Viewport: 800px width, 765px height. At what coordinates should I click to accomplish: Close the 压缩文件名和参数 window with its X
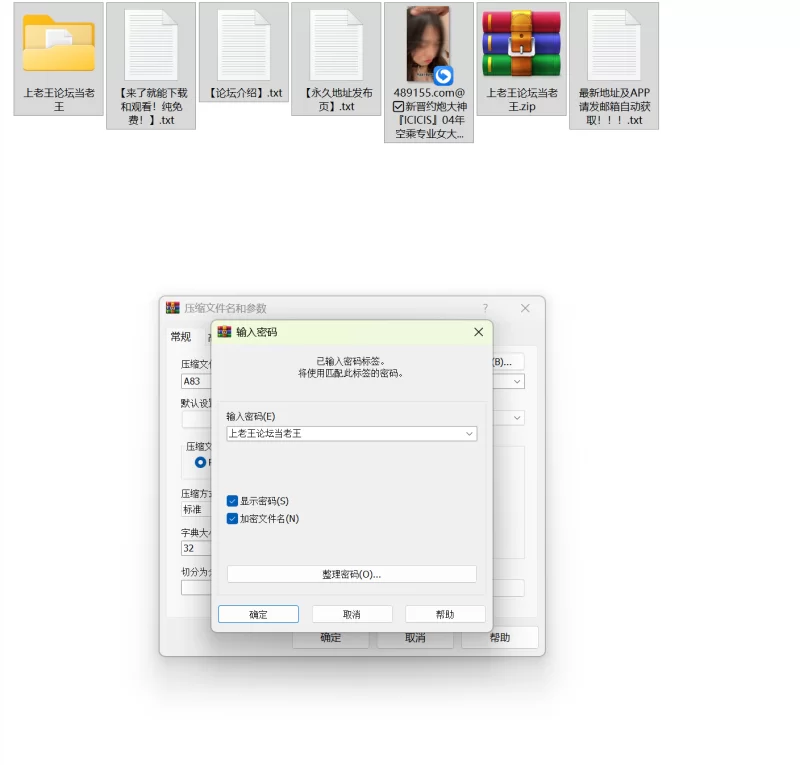click(525, 308)
